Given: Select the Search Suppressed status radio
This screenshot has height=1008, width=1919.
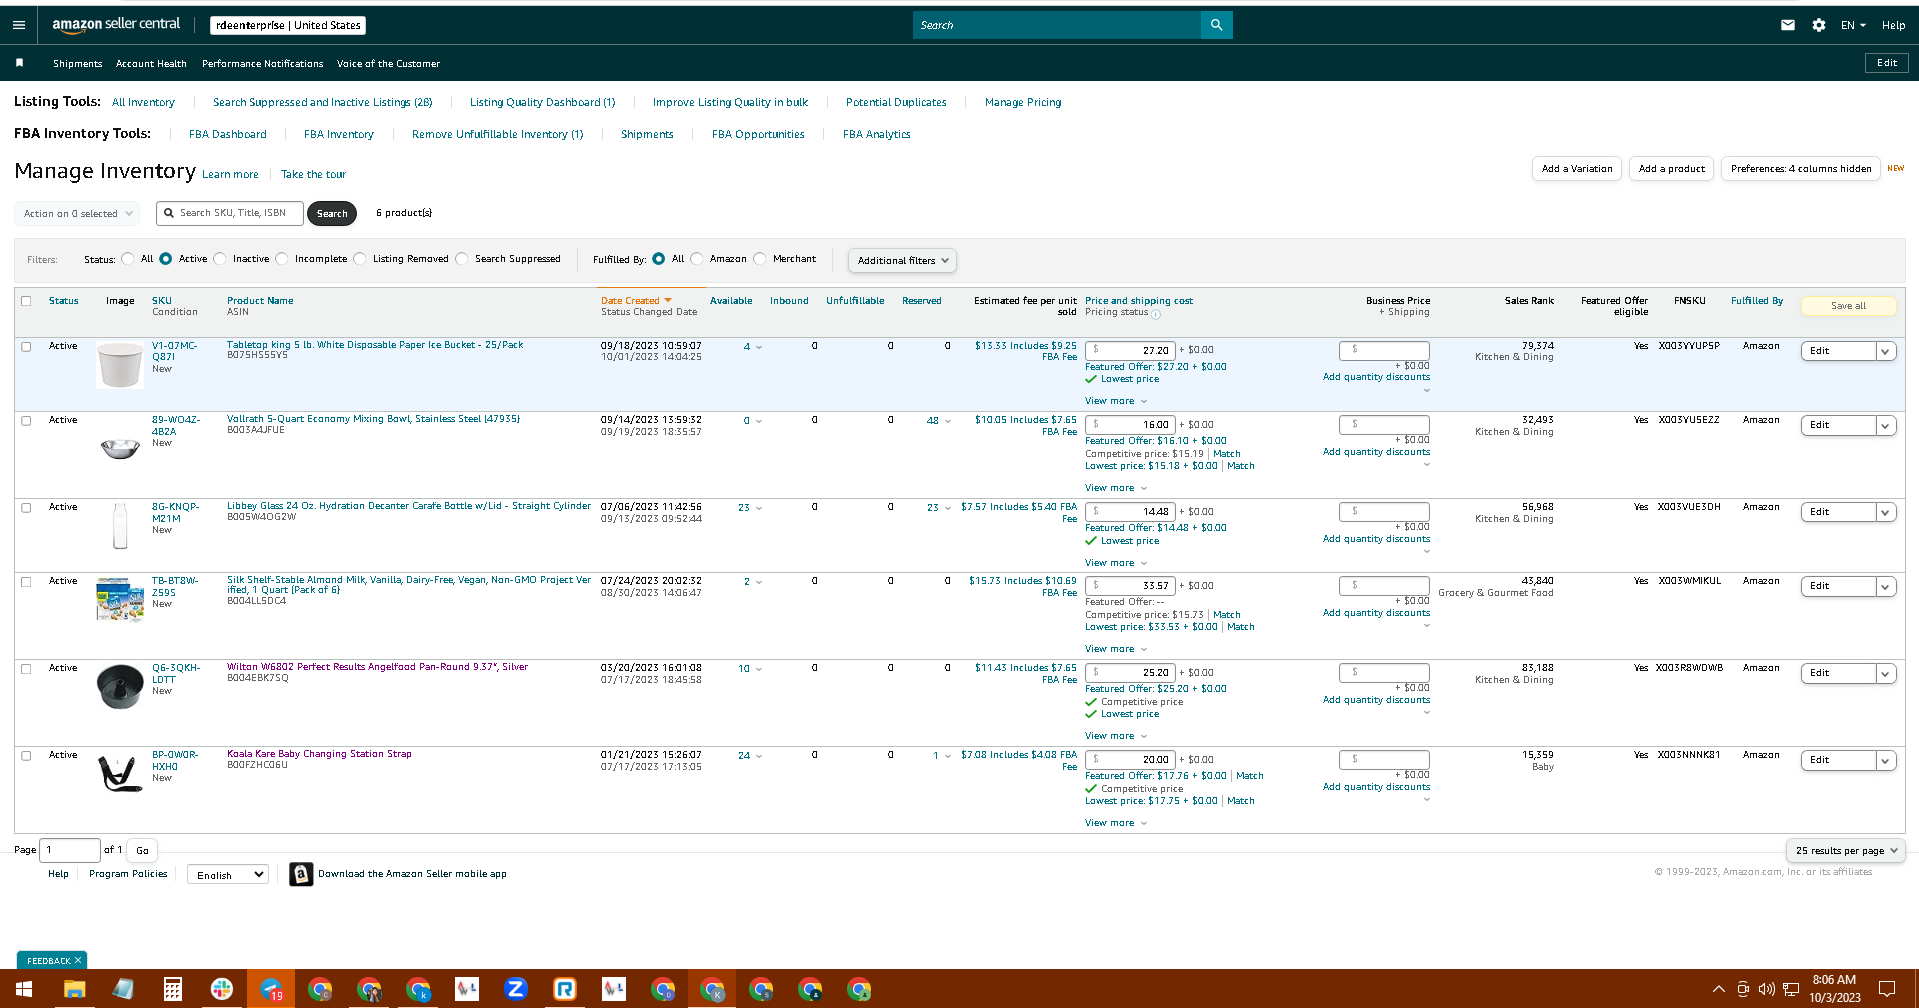Looking at the screenshot, I should tap(462, 259).
